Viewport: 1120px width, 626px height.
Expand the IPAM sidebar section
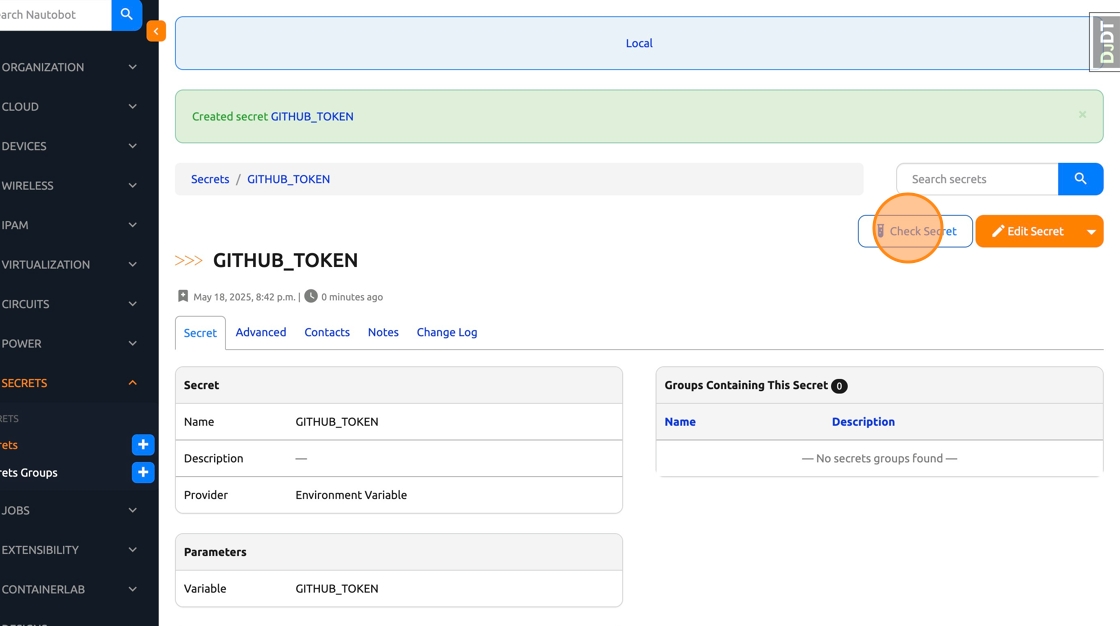[70, 225]
